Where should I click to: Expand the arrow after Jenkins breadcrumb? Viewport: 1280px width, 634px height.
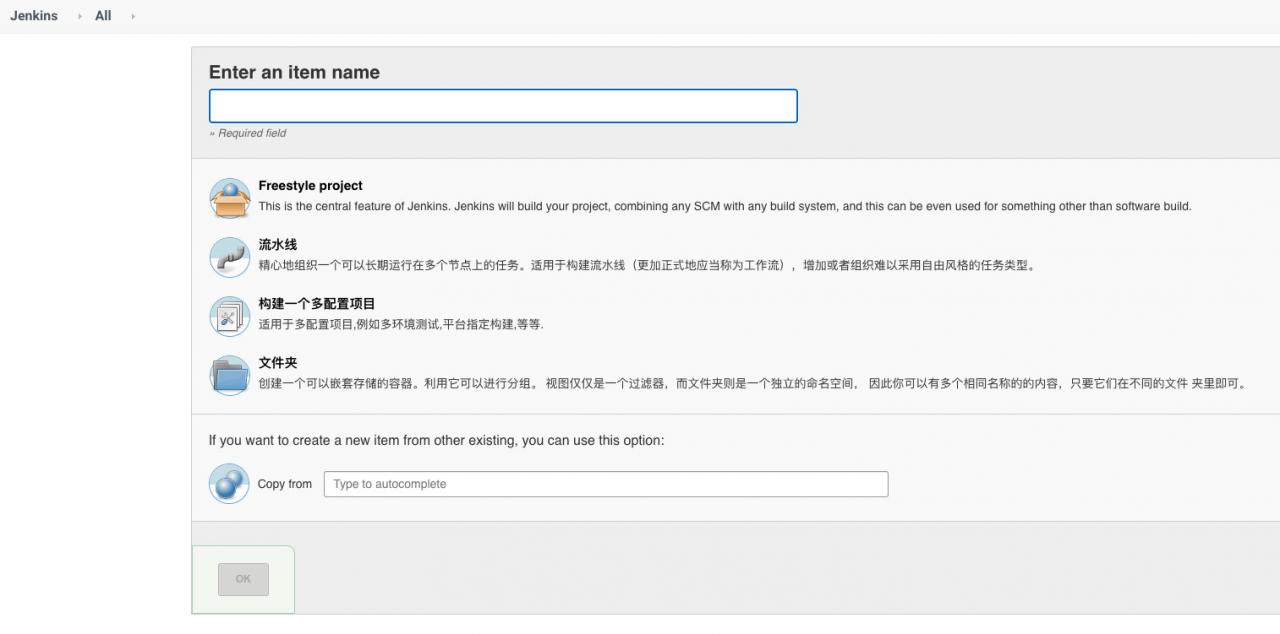click(x=80, y=16)
